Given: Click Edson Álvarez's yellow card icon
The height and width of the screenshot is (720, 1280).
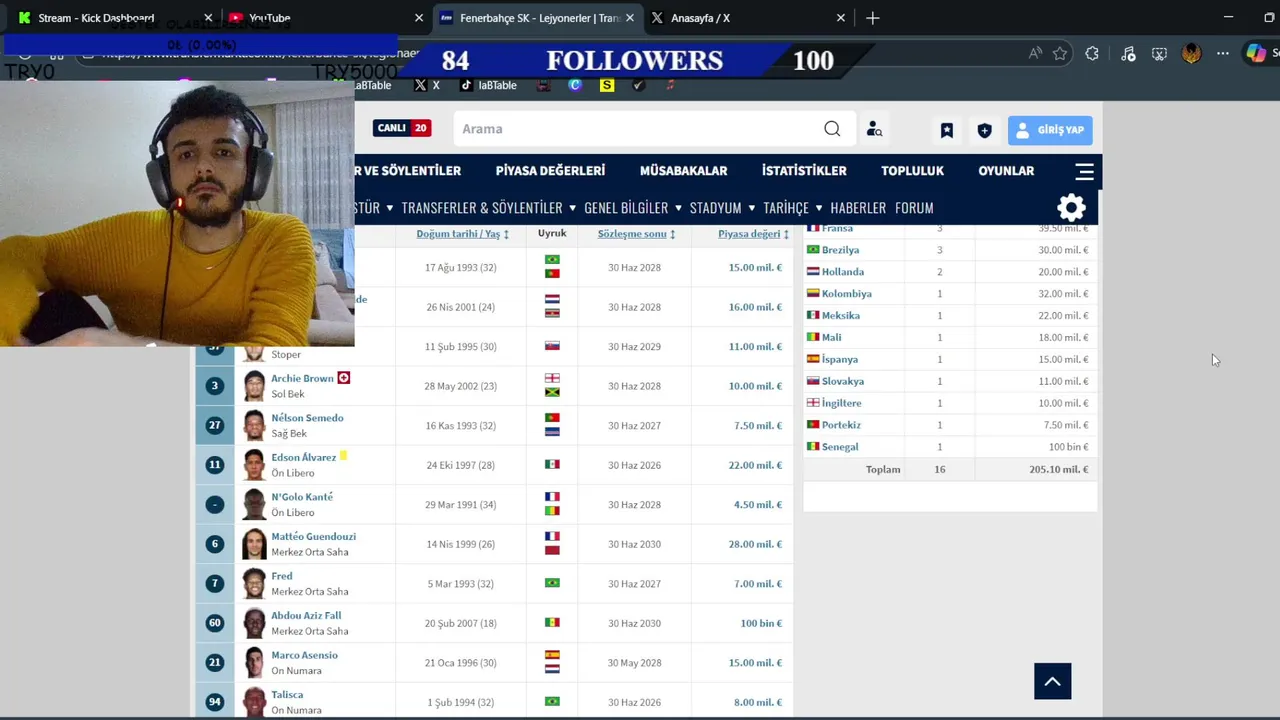Looking at the screenshot, I should click(343, 456).
